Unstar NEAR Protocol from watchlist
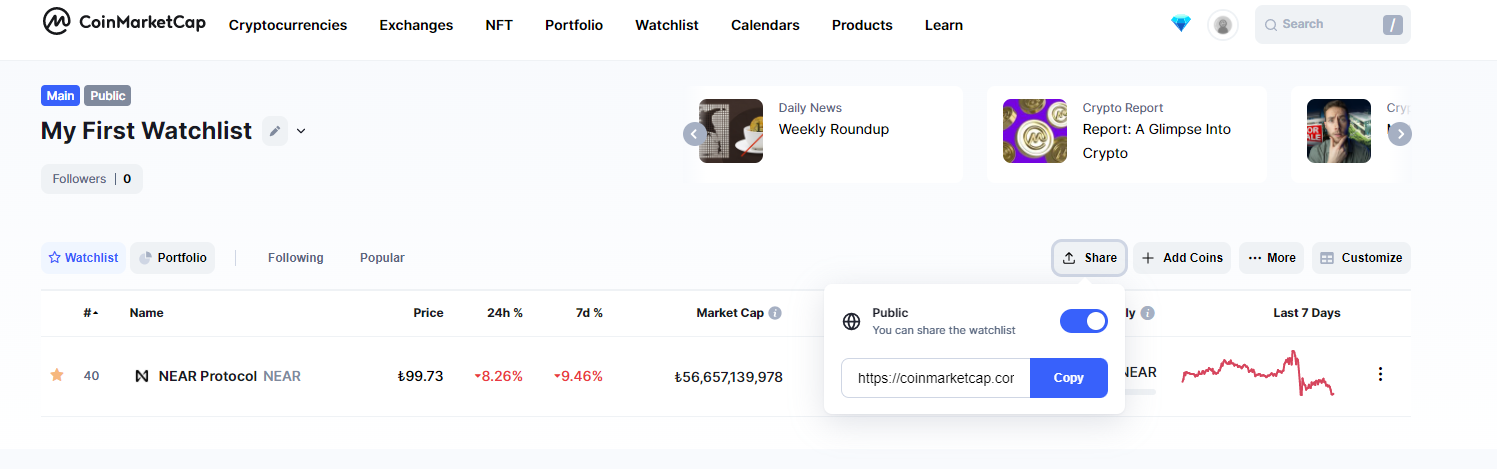The width and height of the screenshot is (1497, 469). click(x=57, y=375)
